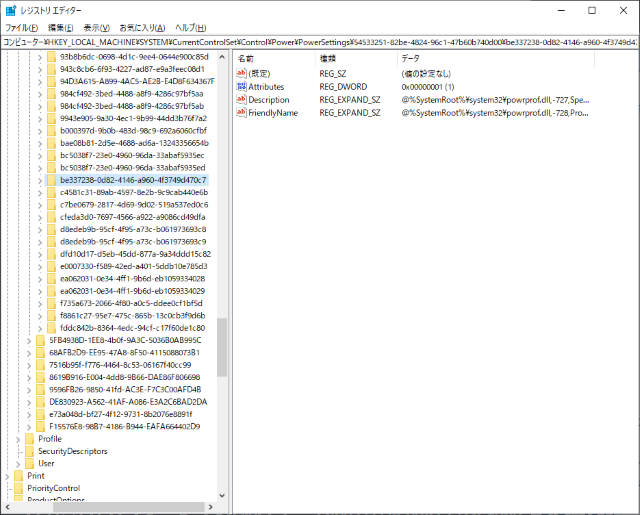Click the Attributes DWORD value icon
640x515 pixels.
240,87
